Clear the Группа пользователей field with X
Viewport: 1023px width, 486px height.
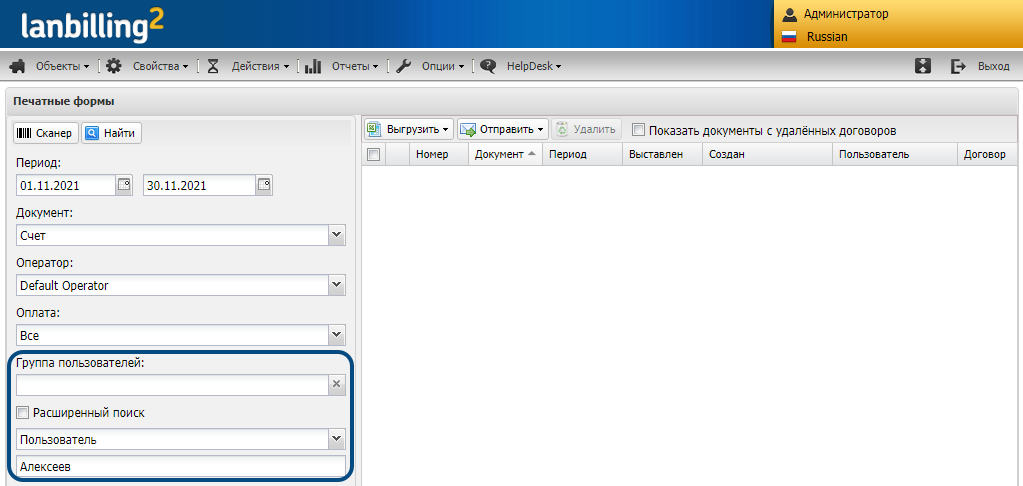coord(337,384)
